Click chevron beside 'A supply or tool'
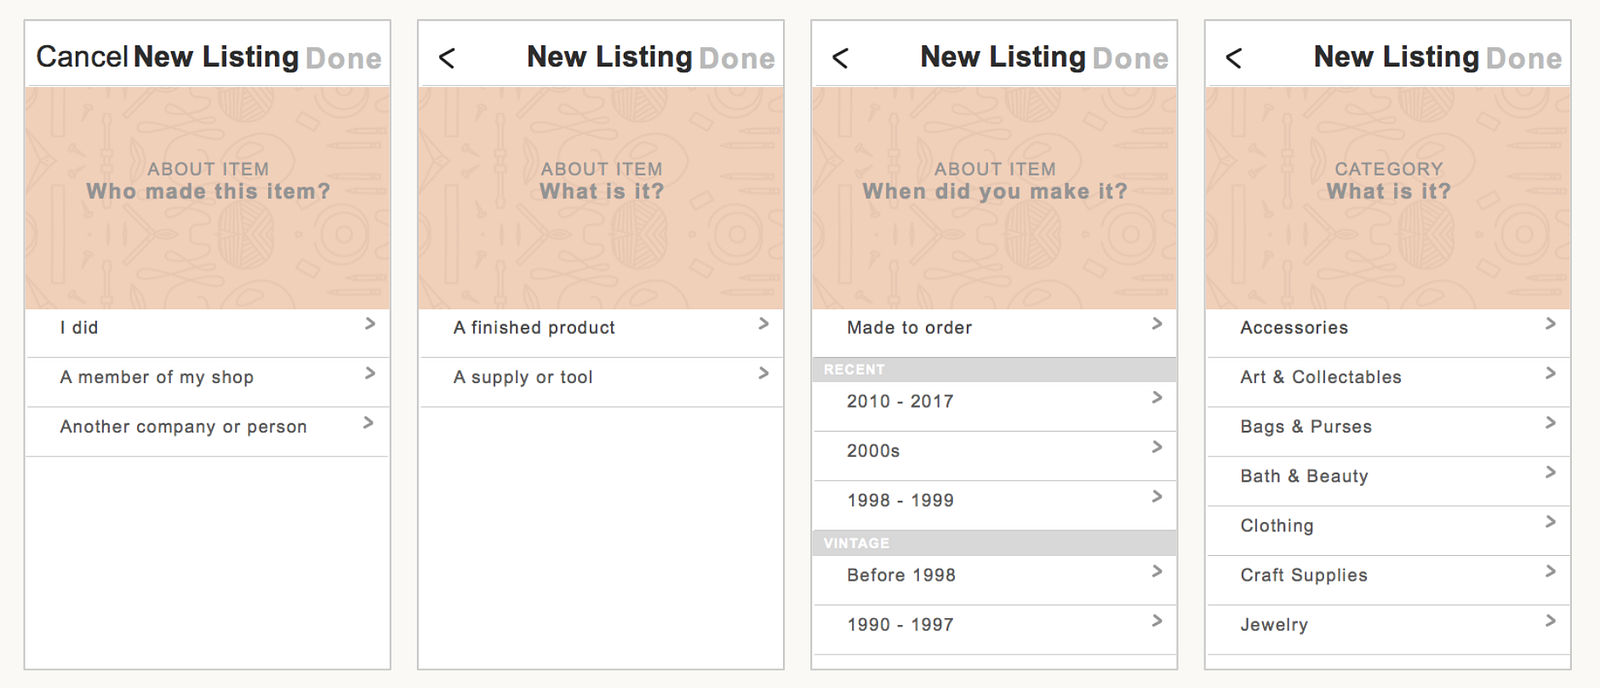Screen dimensions: 1600x688 pos(763,373)
